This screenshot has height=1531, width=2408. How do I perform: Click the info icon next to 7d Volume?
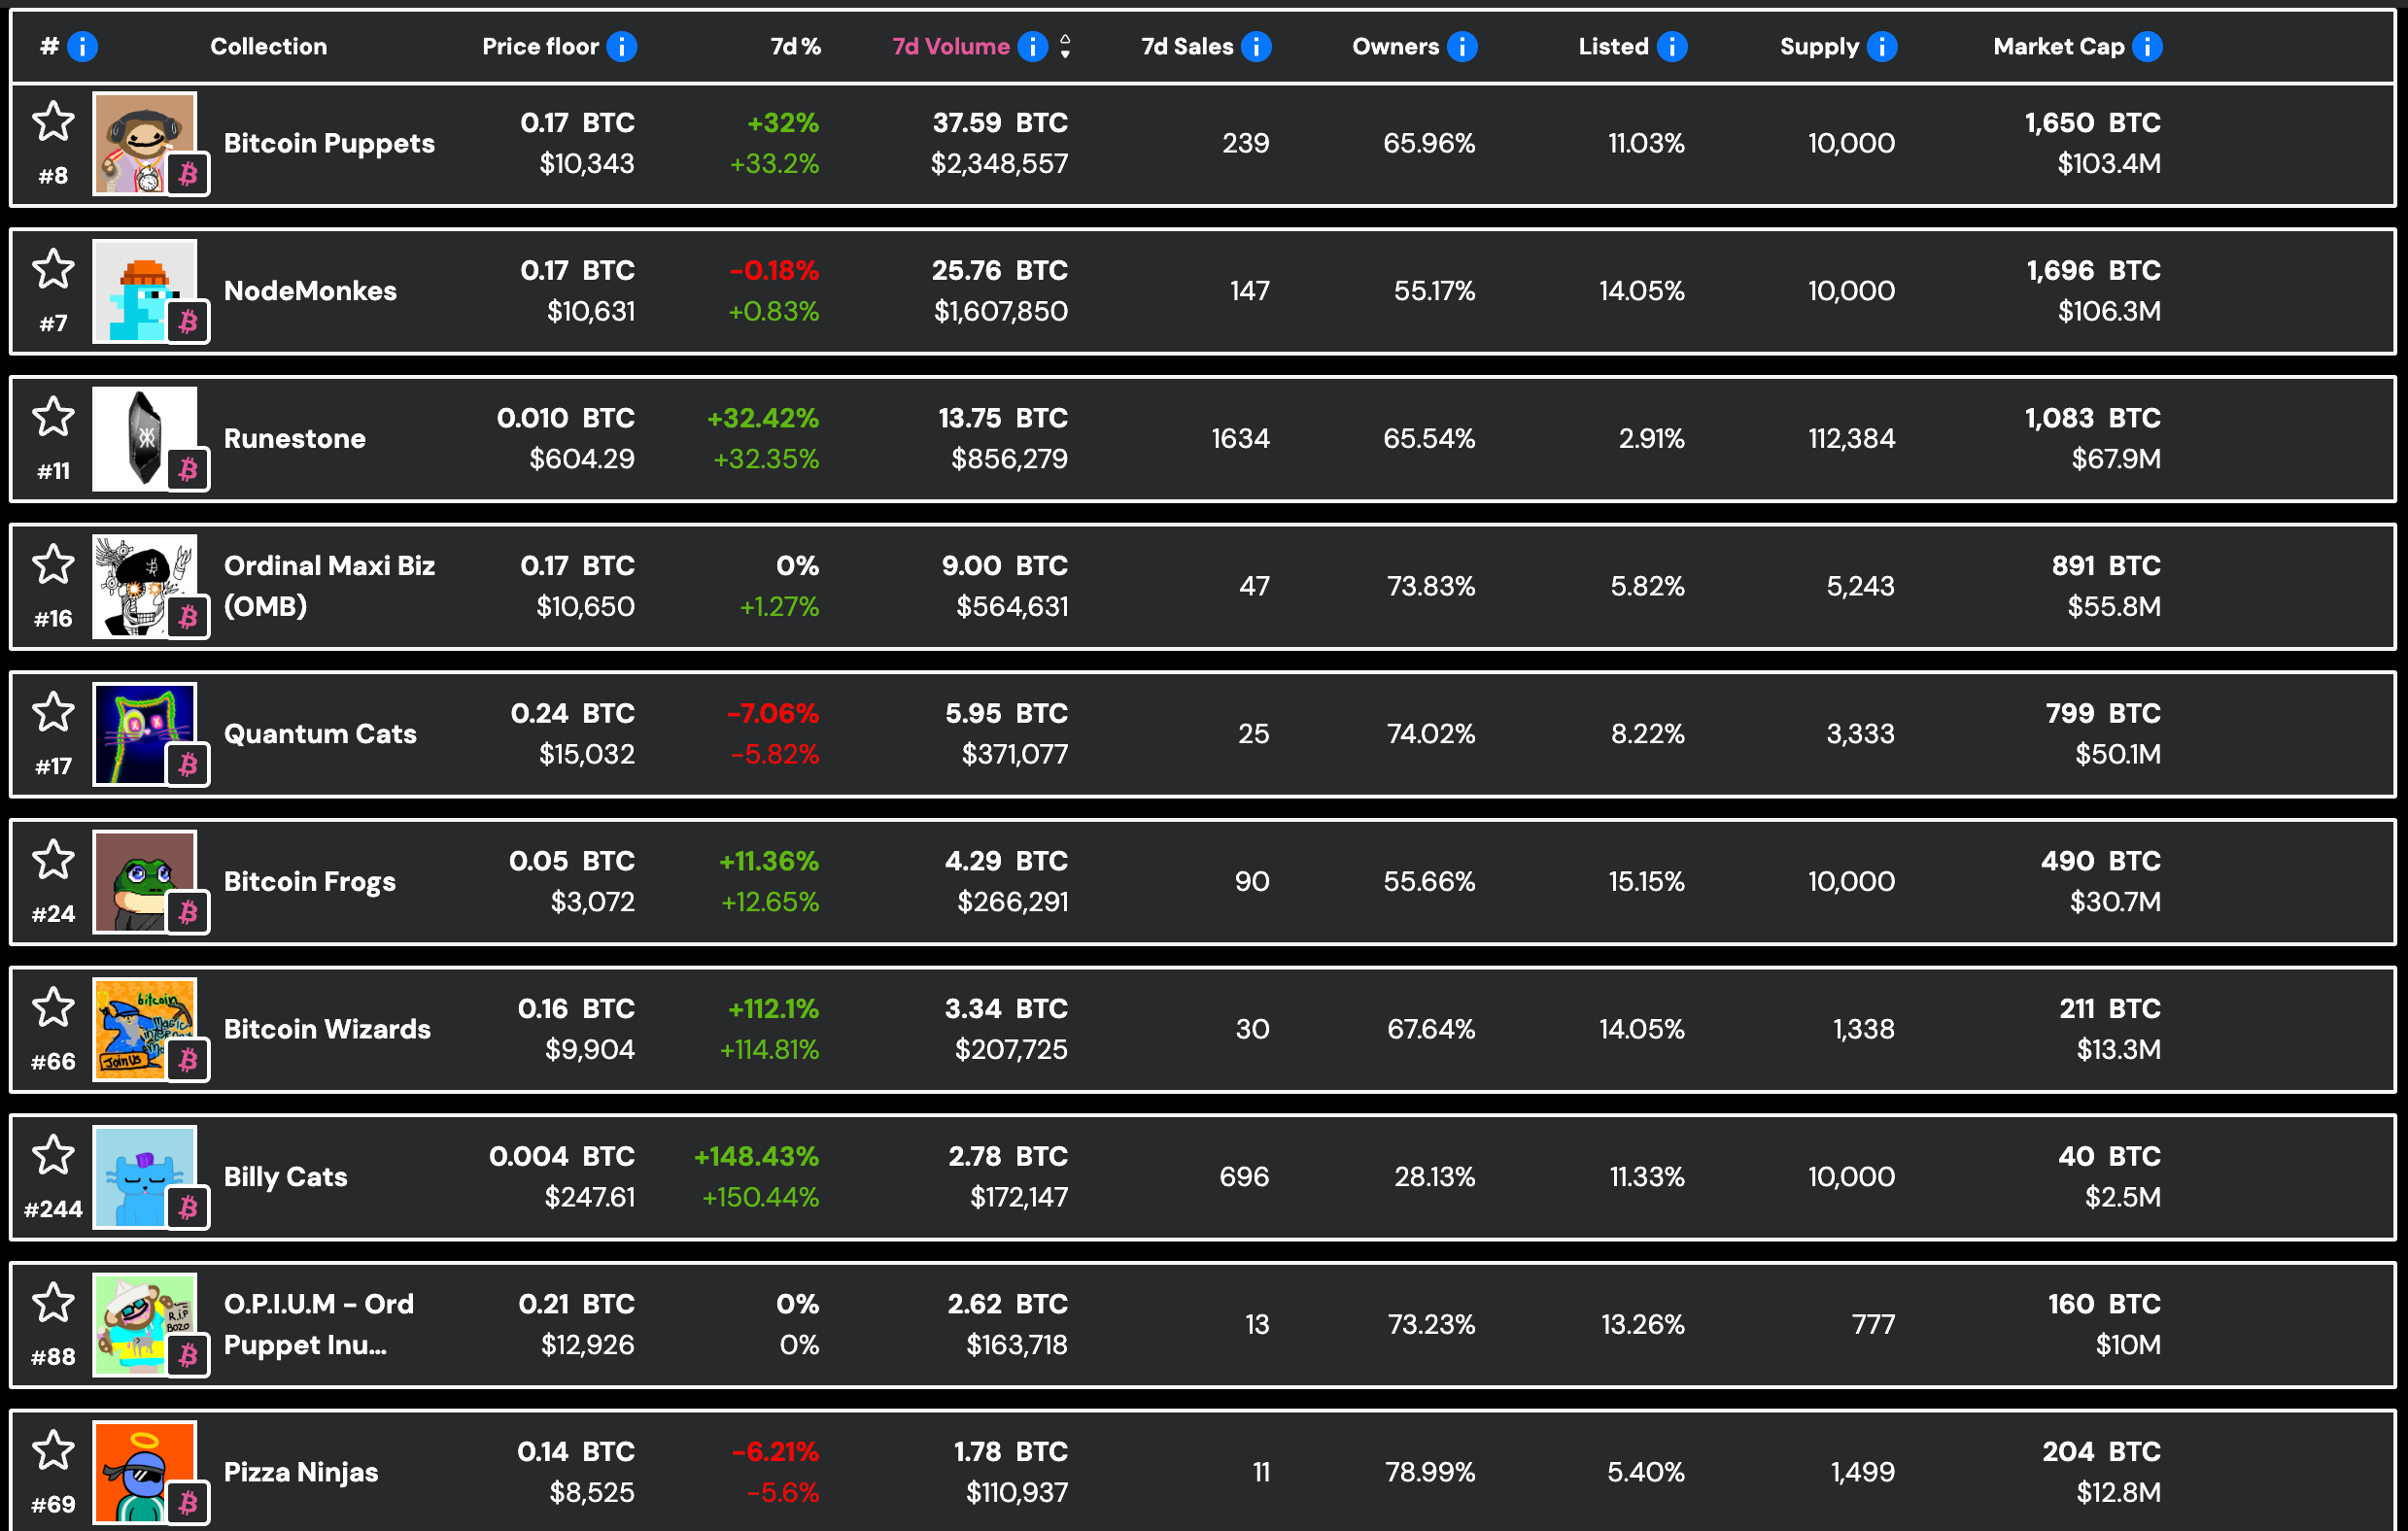click(1032, 46)
